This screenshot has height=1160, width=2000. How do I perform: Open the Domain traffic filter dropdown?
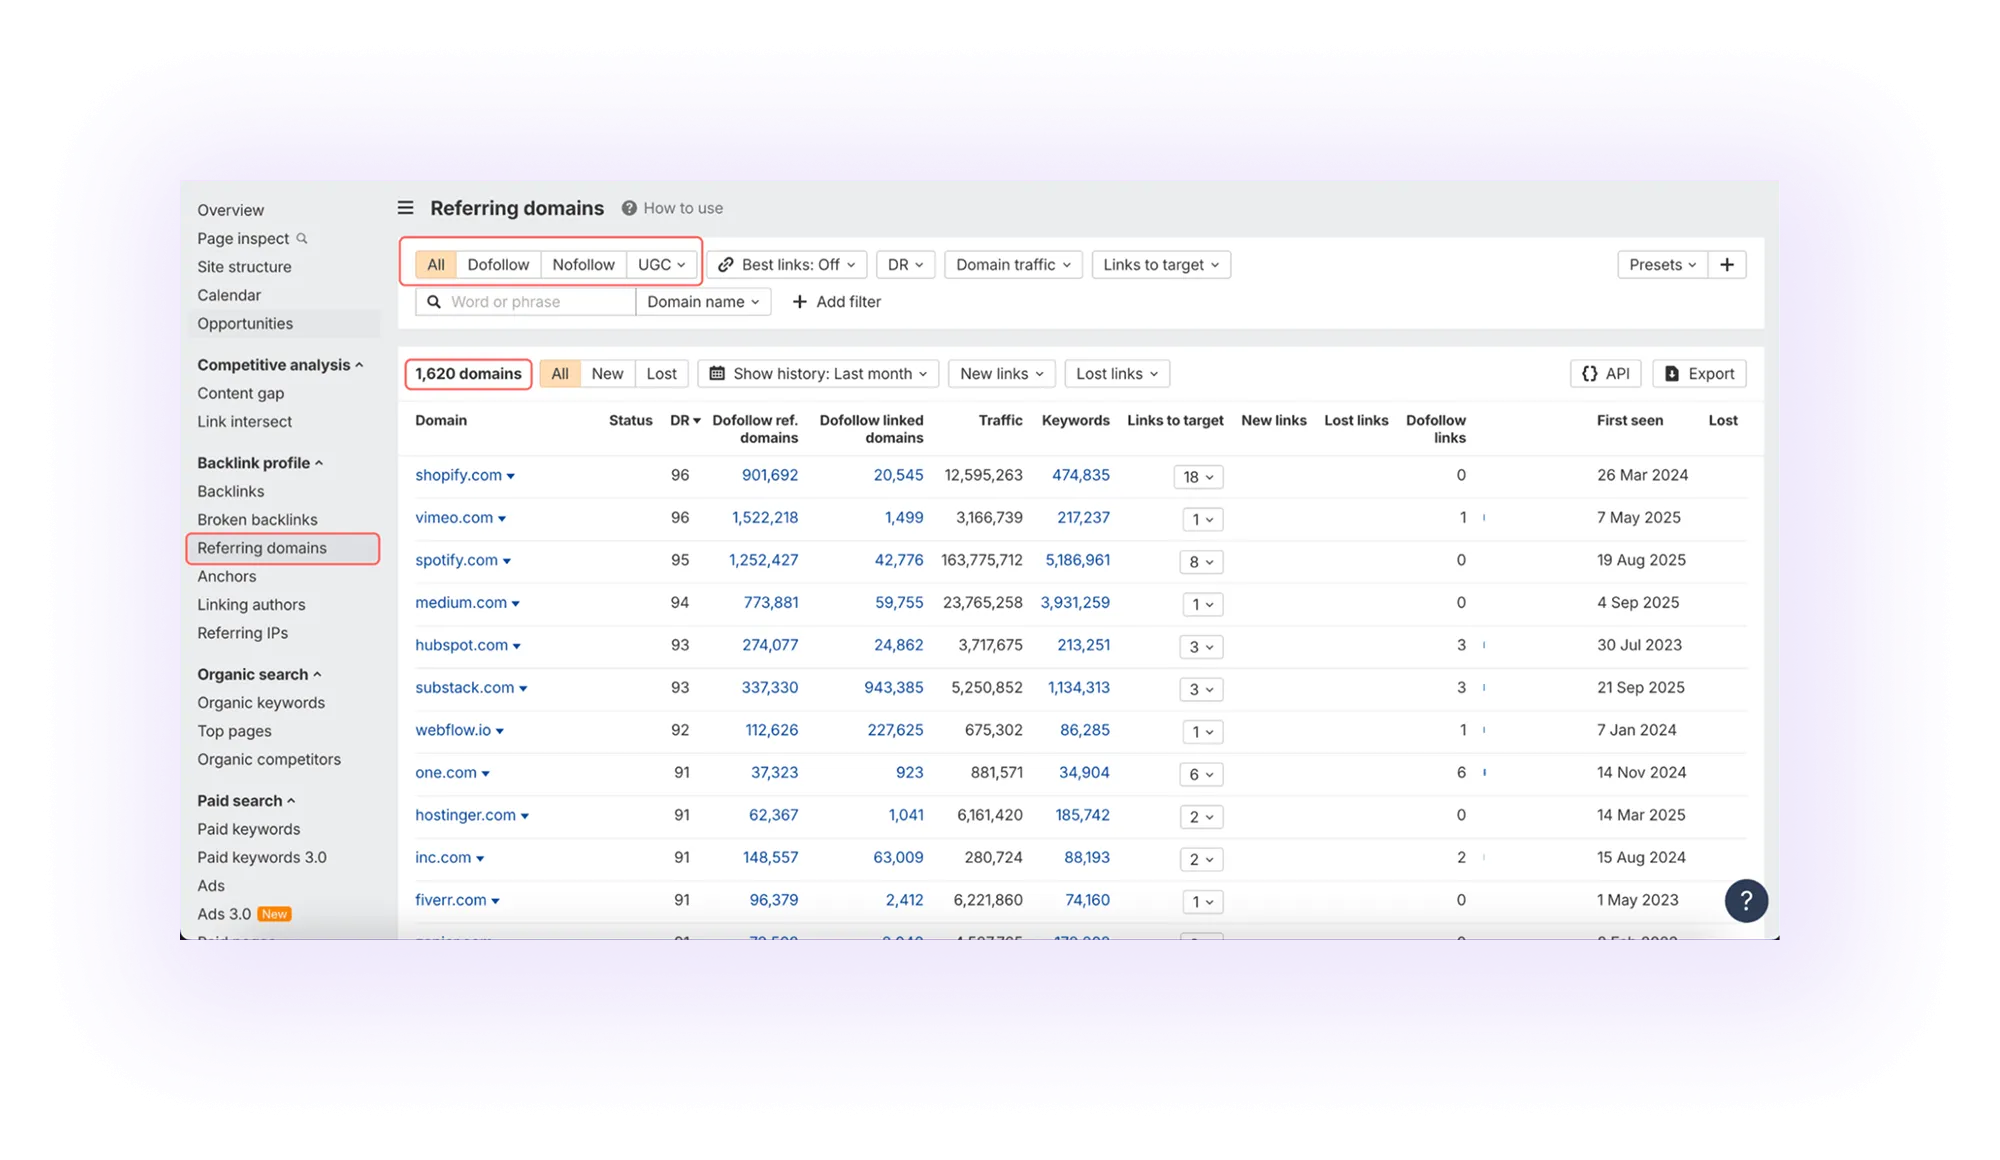[1012, 264]
